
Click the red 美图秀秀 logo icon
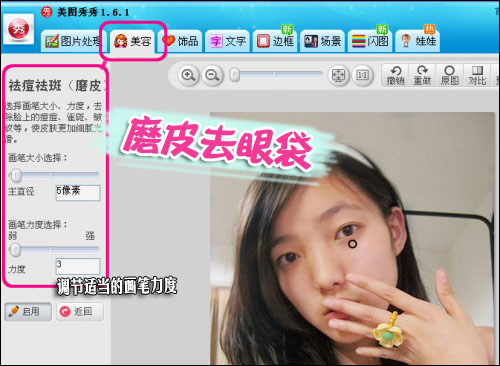(x=19, y=29)
